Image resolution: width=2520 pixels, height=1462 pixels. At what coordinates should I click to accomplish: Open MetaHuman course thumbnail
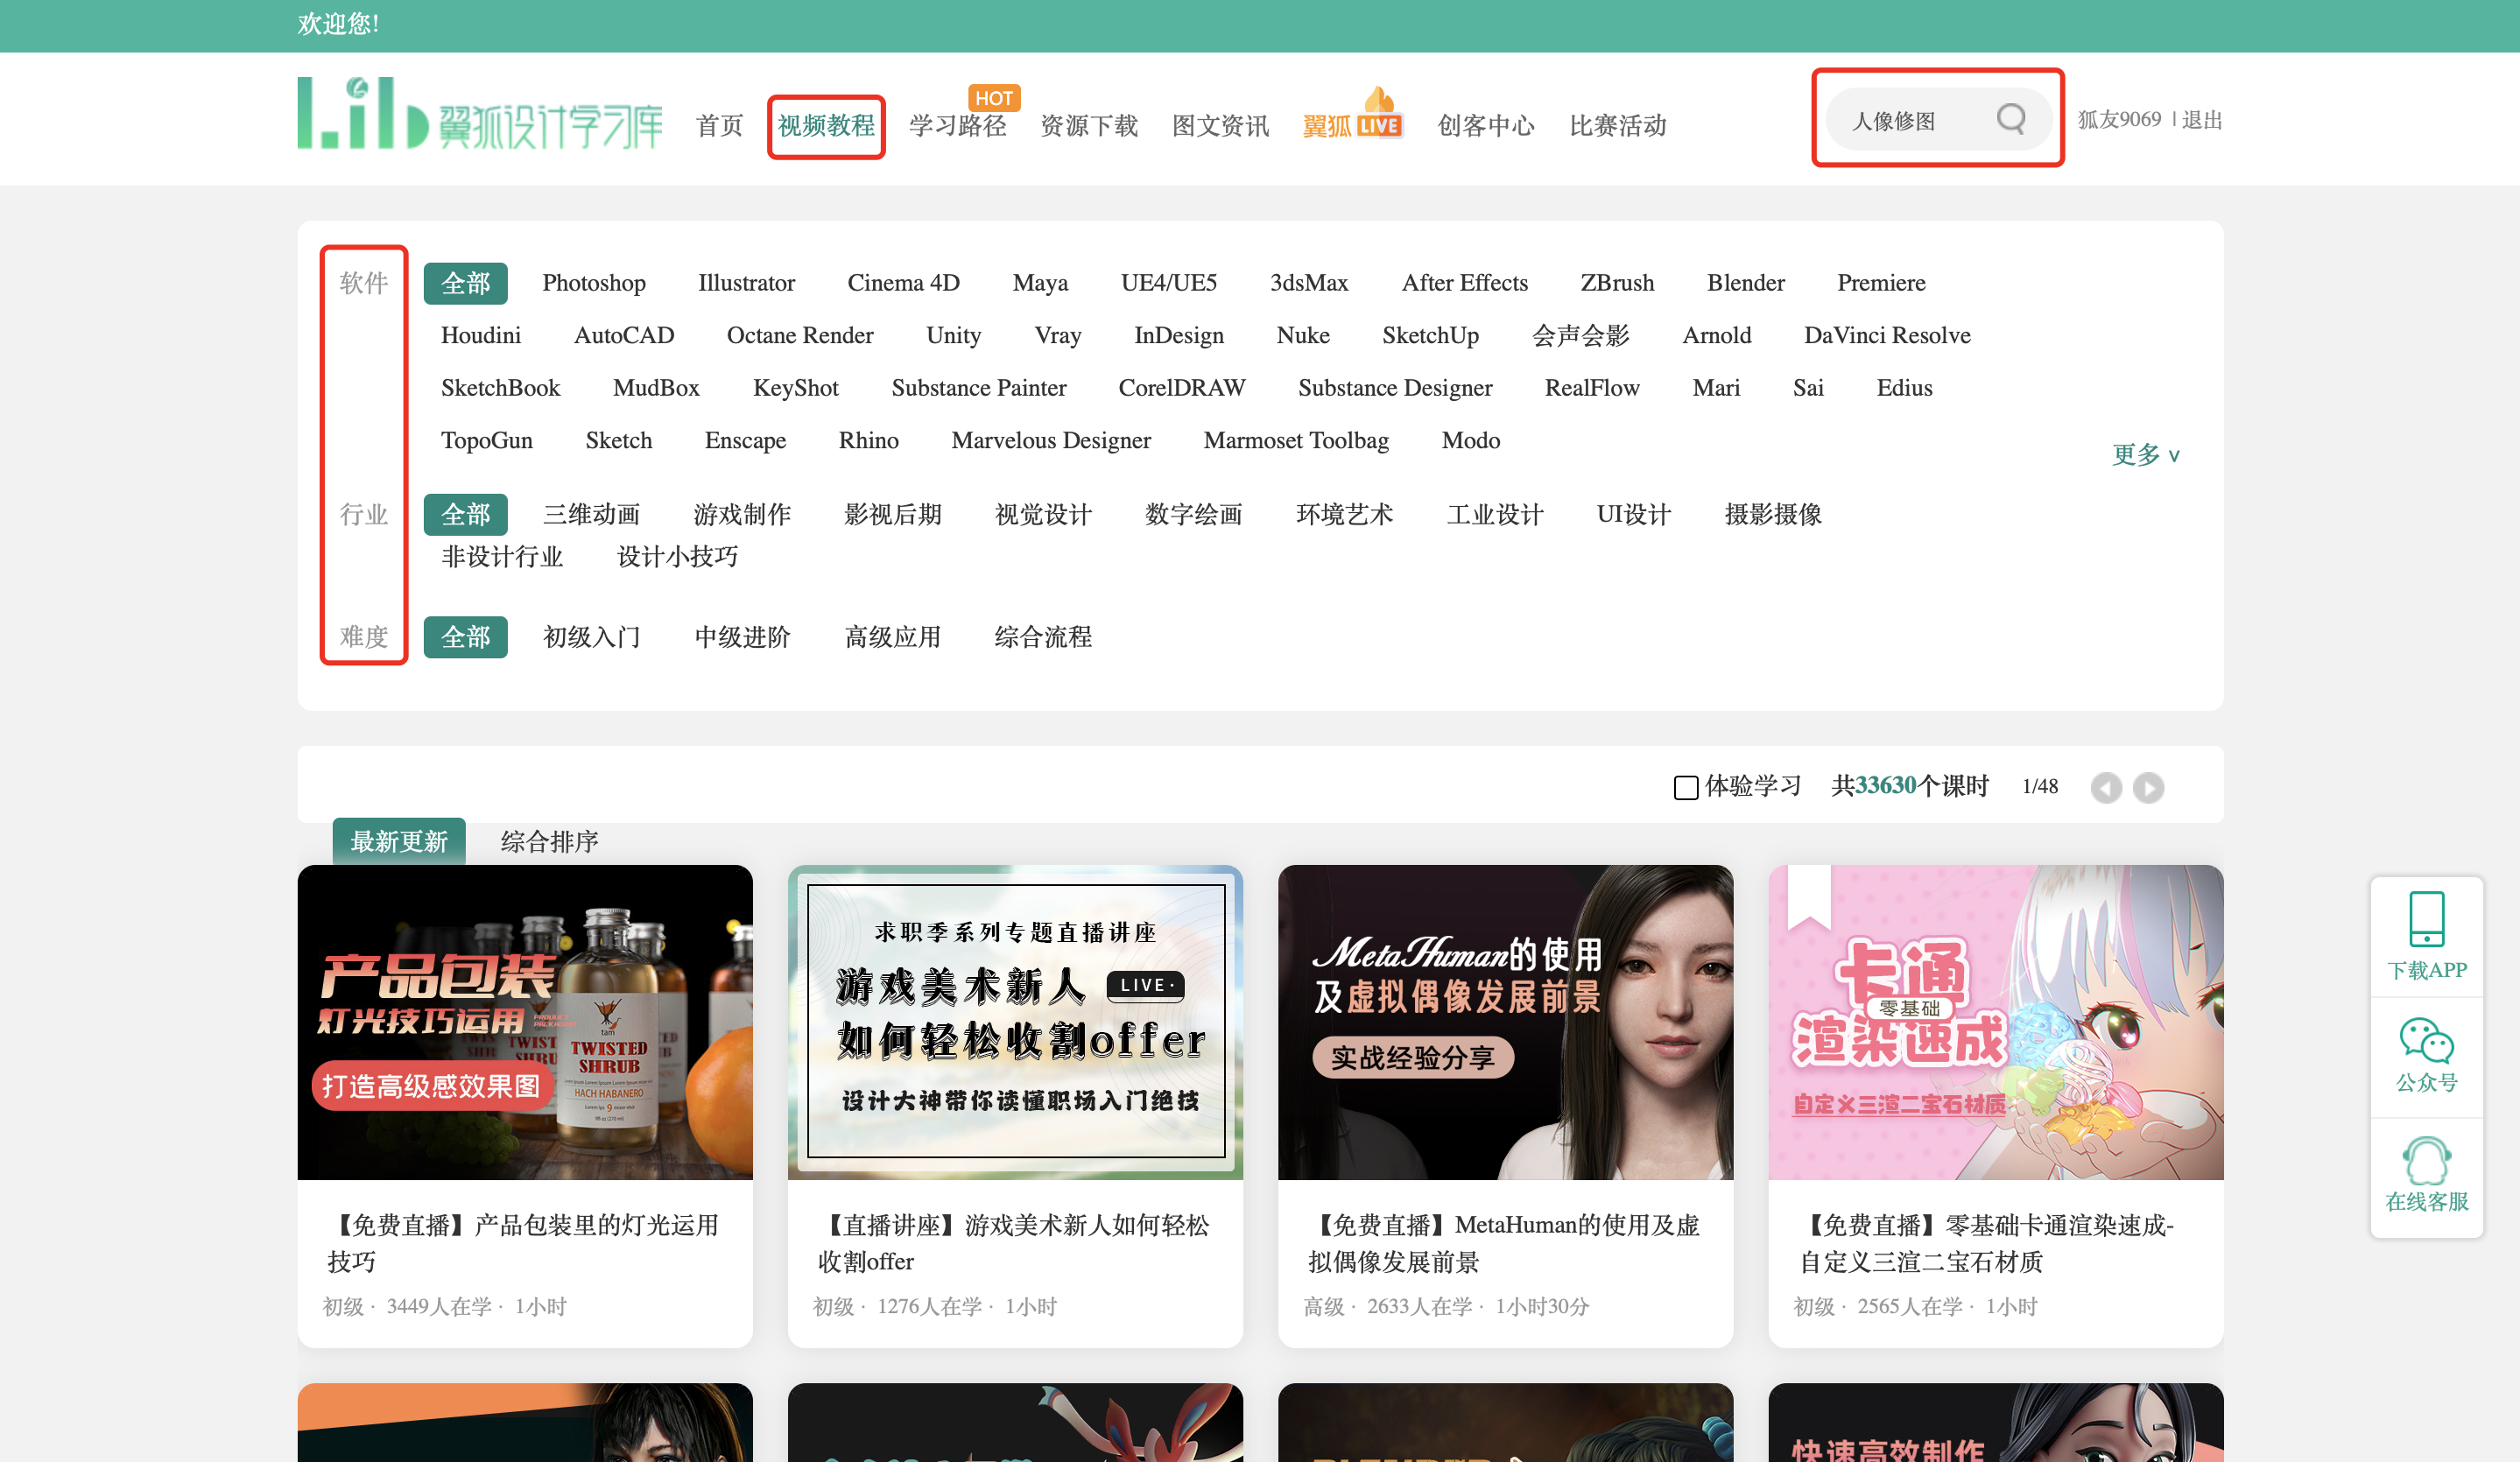tap(1505, 1022)
